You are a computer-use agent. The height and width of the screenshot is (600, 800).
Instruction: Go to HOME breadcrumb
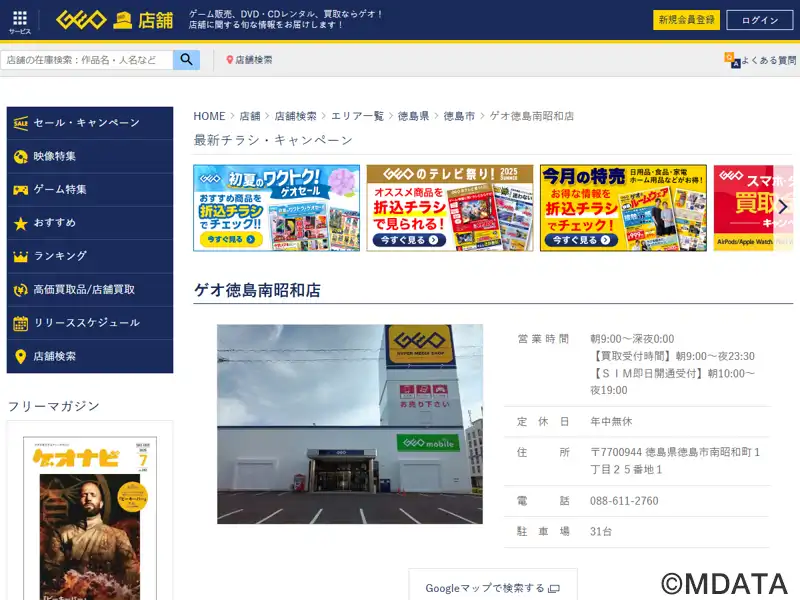point(209,116)
